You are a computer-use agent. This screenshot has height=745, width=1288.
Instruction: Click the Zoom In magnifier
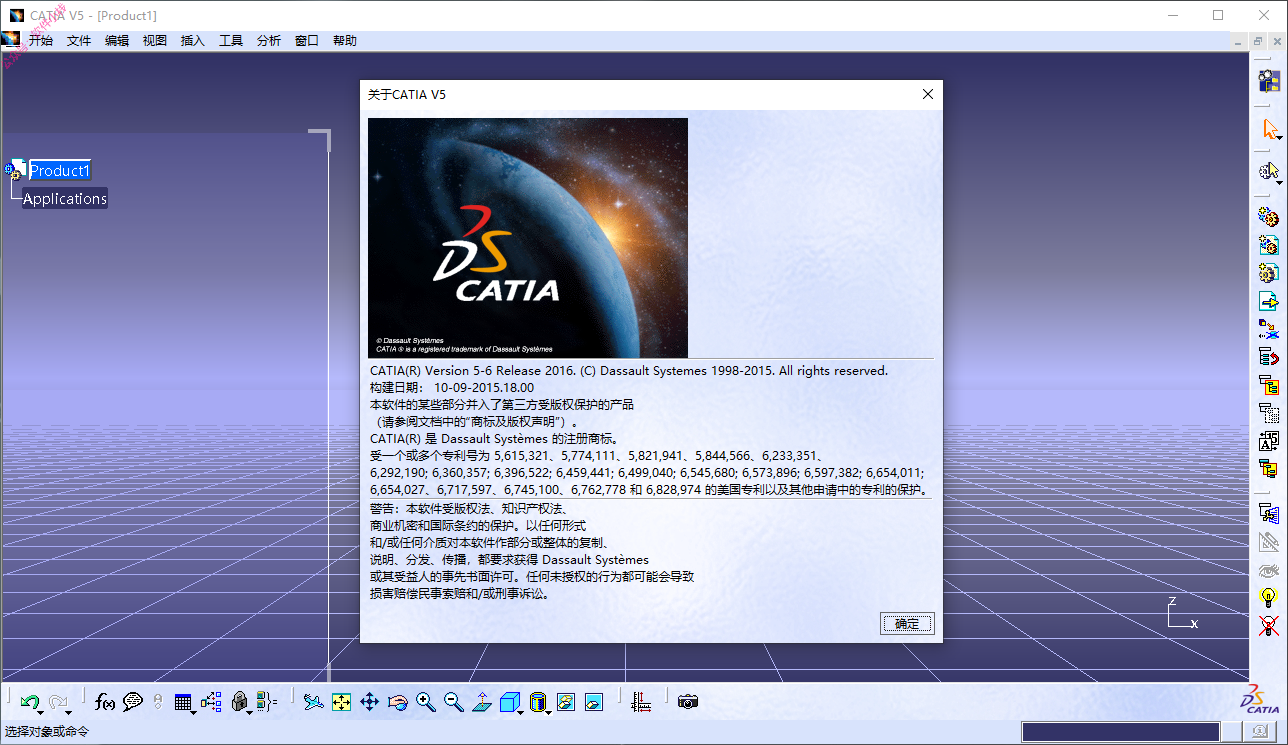[426, 702]
